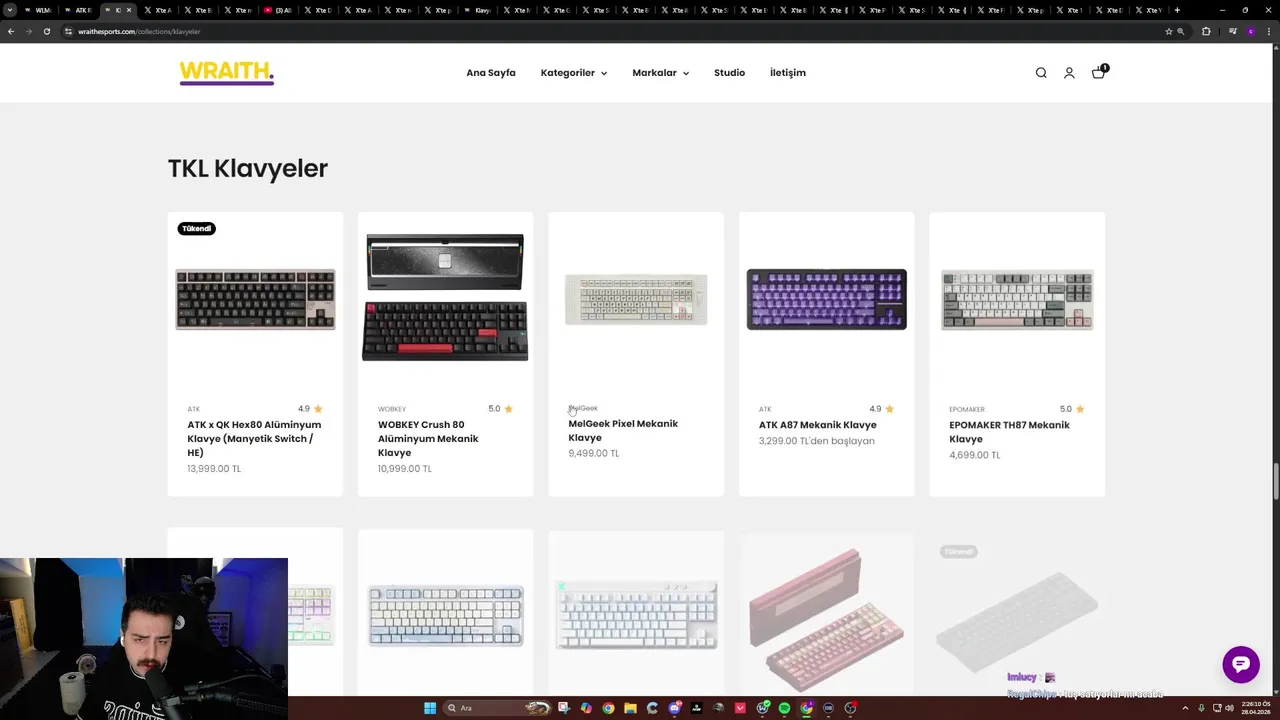This screenshot has height=720, width=1280.
Task: Switch to the ATK browser tab
Action: coord(79,10)
